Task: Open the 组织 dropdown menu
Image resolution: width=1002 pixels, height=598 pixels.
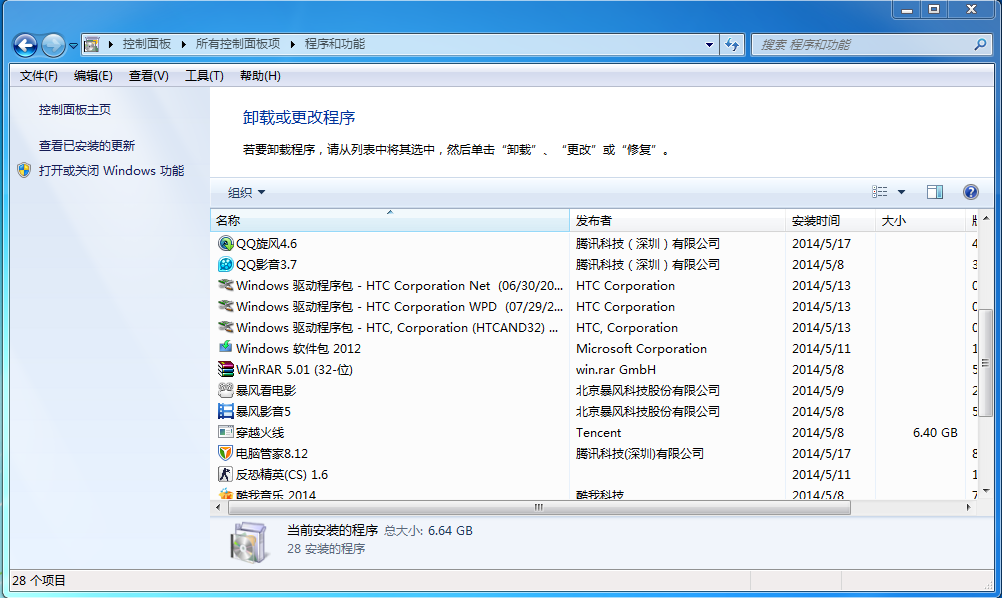Action: [x=246, y=192]
